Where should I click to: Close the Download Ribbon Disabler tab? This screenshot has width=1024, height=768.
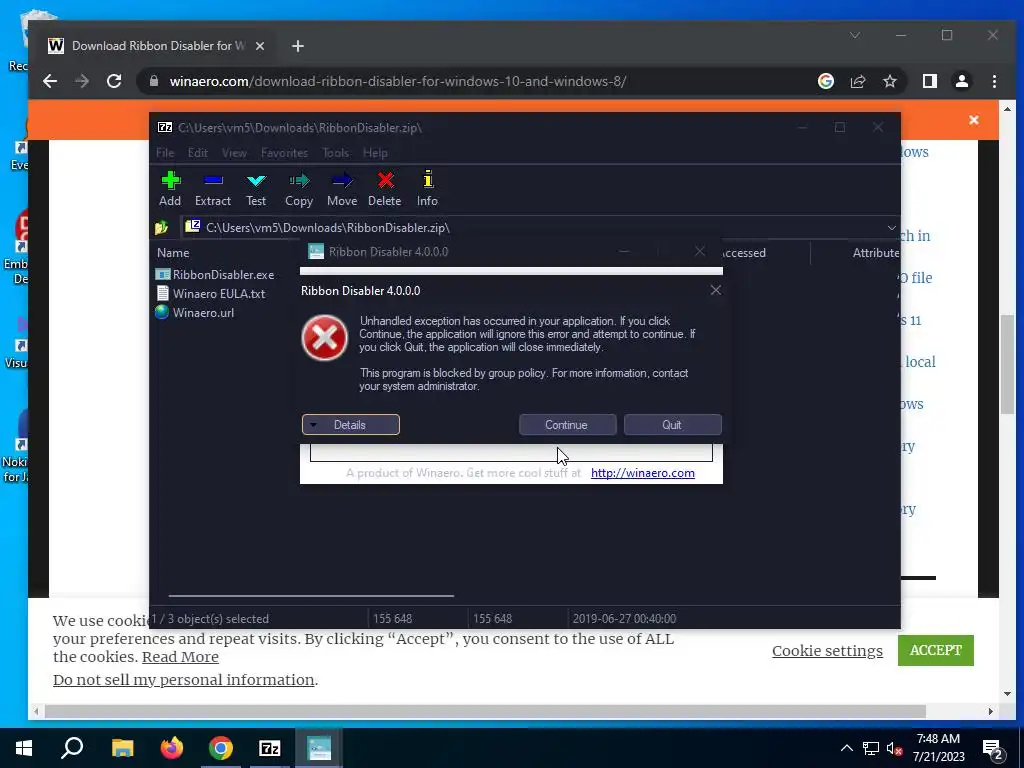(260, 46)
